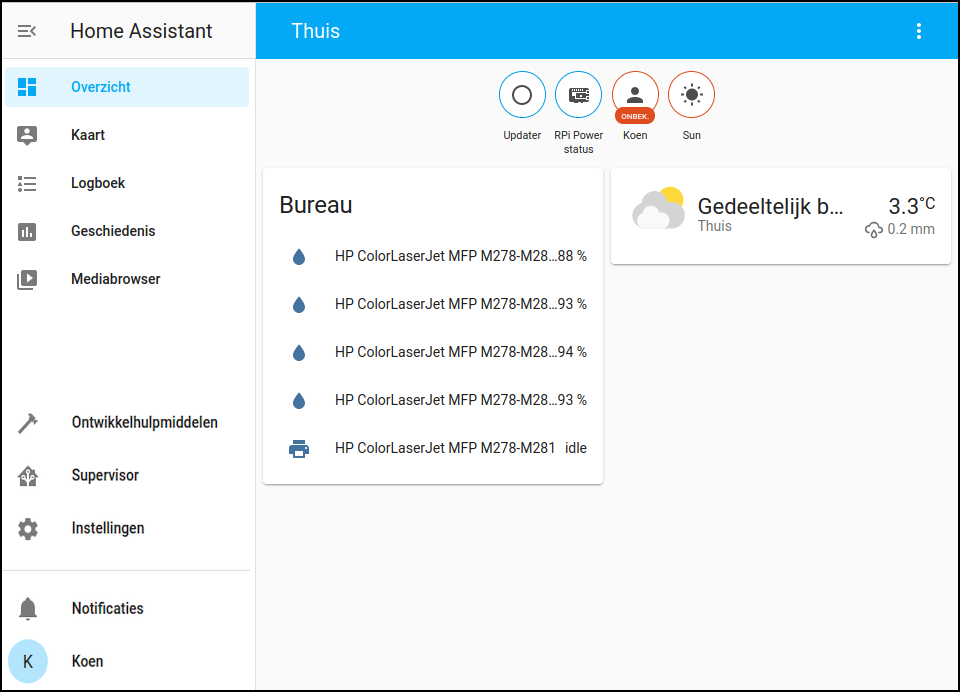This screenshot has height=692, width=960.
Task: Click the water drop icon beside 88 %
Action: tap(299, 257)
